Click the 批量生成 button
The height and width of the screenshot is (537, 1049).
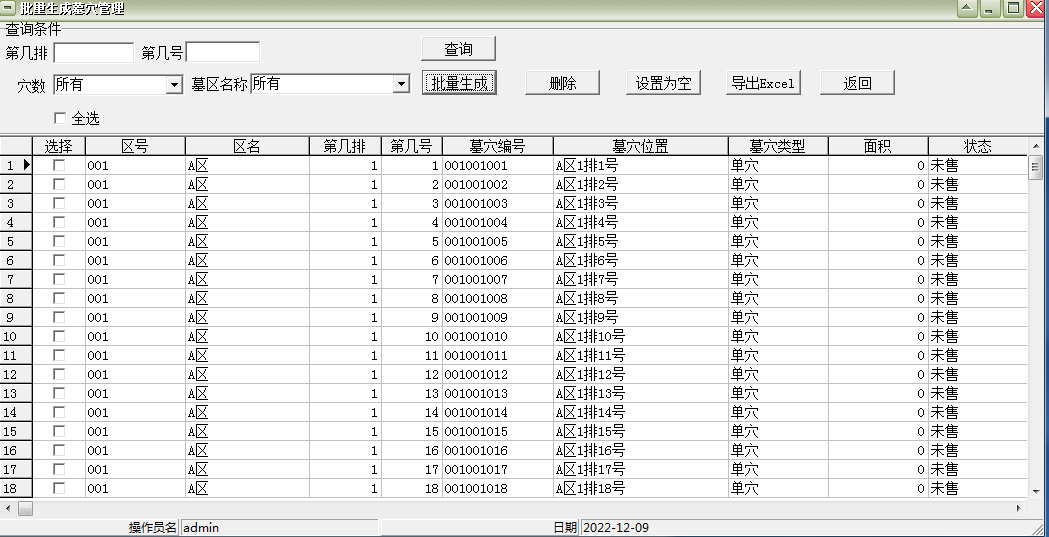click(x=459, y=83)
